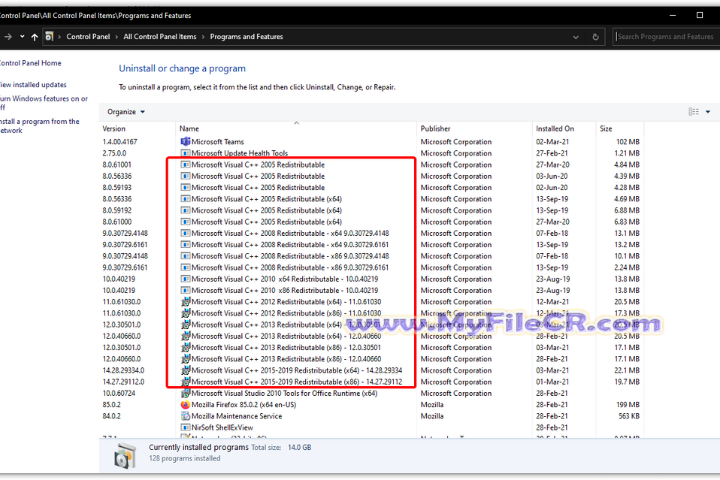Open Install a program from the network
This screenshot has height=480, width=720.
point(39,126)
